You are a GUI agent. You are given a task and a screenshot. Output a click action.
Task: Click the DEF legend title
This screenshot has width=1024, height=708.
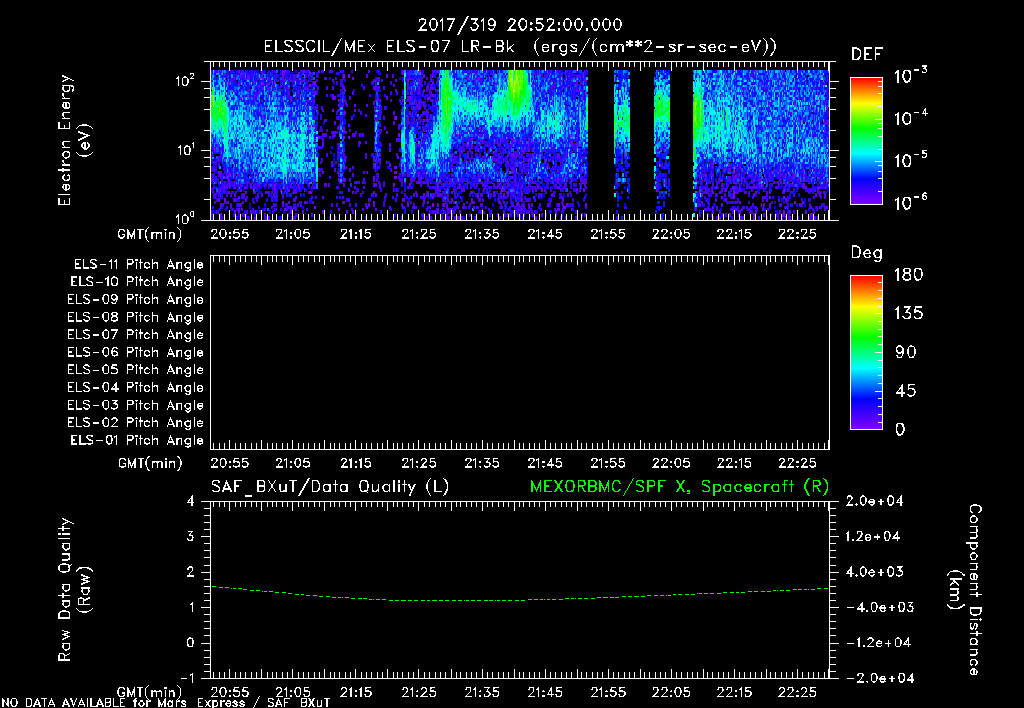(867, 54)
